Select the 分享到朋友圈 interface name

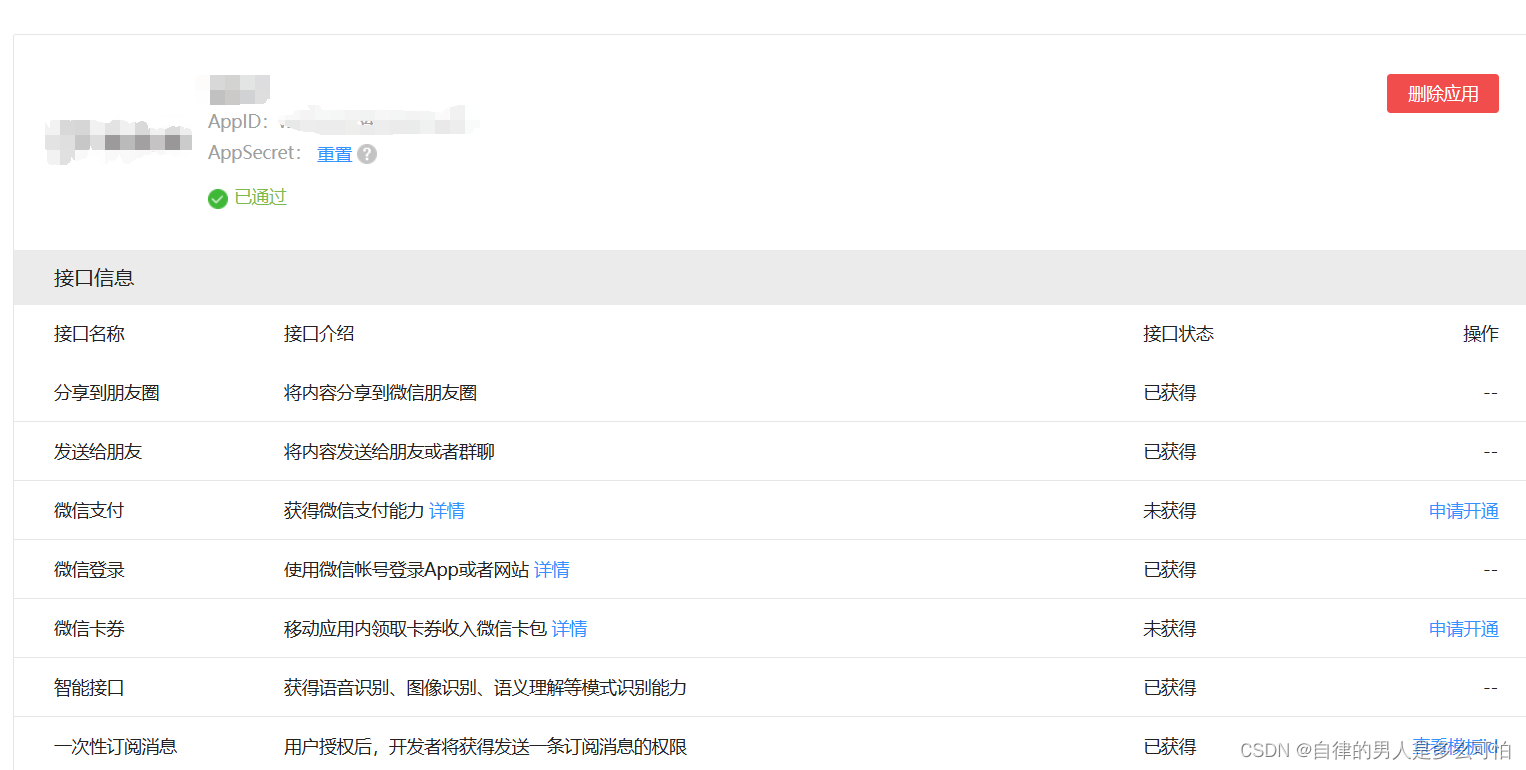107,393
